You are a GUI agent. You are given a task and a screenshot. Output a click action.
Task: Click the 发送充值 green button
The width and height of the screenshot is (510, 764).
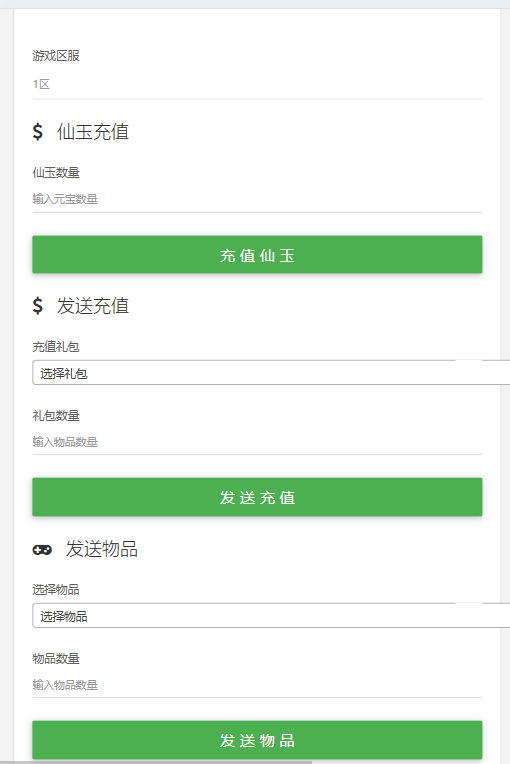[x=257, y=497]
